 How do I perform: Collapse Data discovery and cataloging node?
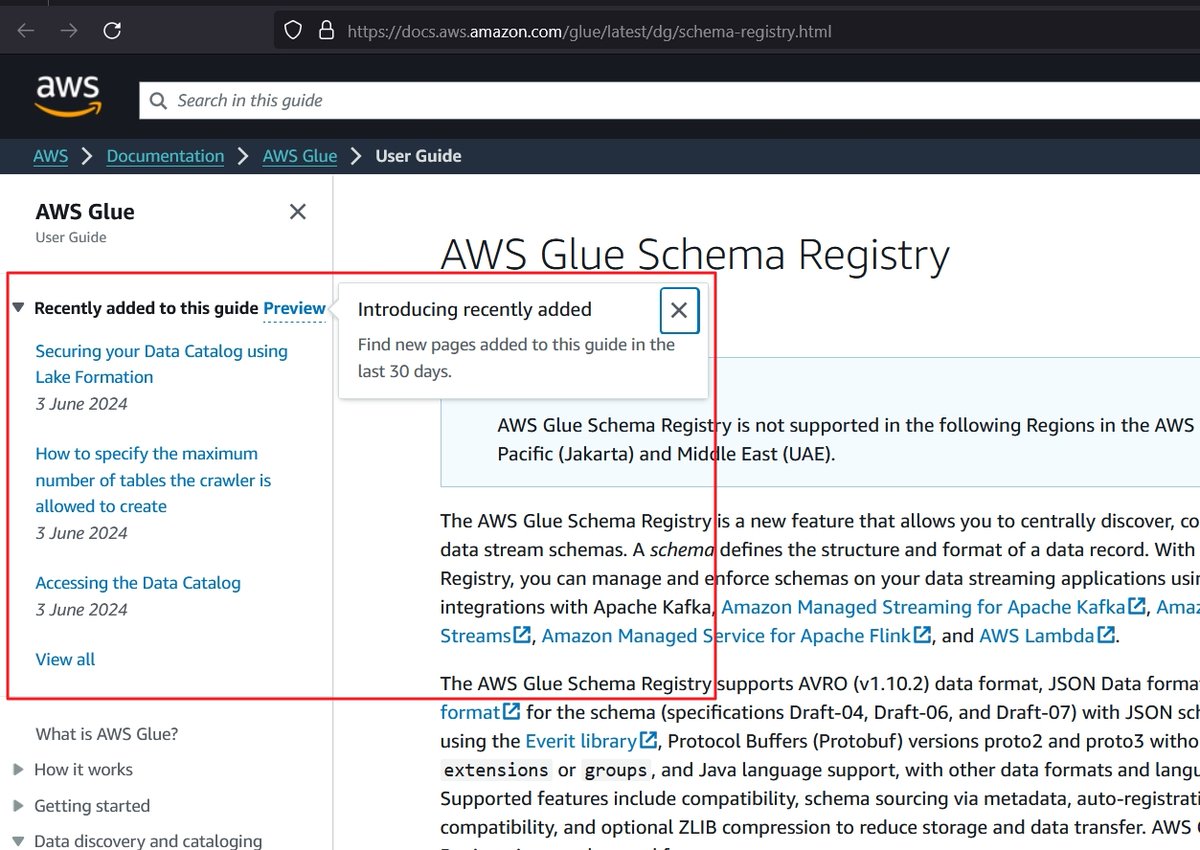(x=18, y=842)
